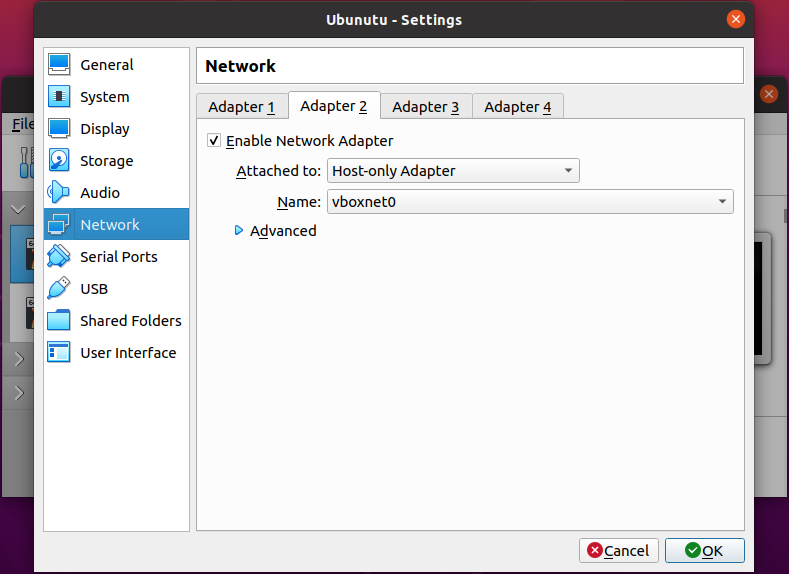Close the Ubuntu Settings dialog
The height and width of the screenshot is (574, 789).
(x=736, y=19)
